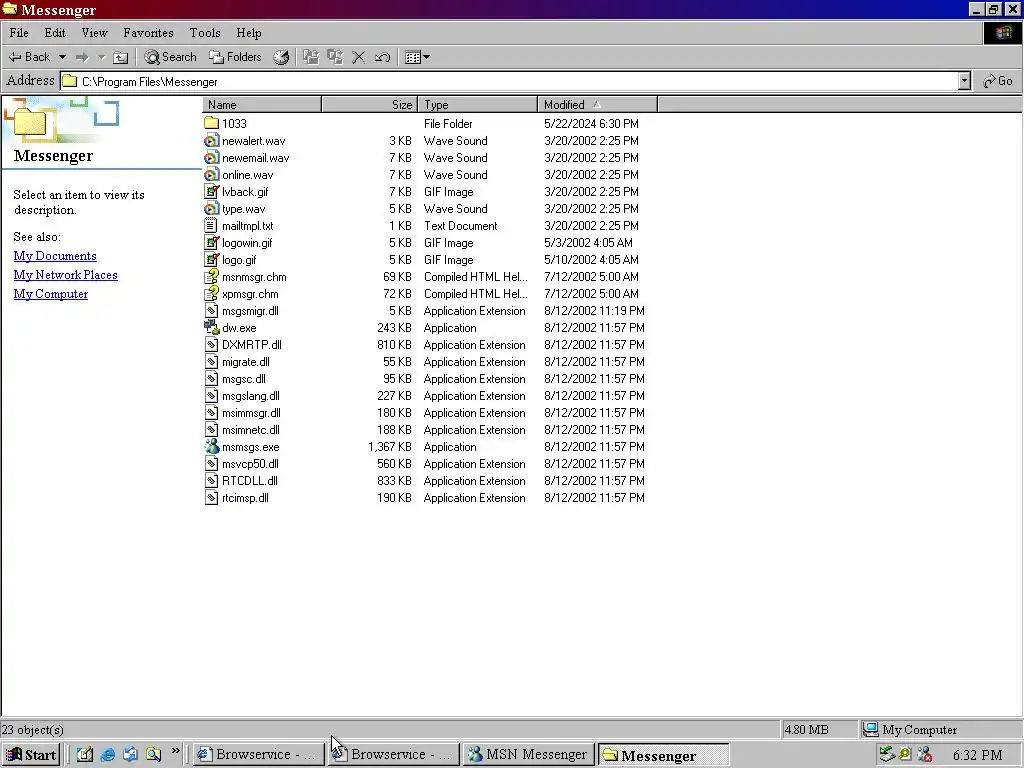
Task: Click the MSN Messenger system tray icon
Action: (924, 755)
